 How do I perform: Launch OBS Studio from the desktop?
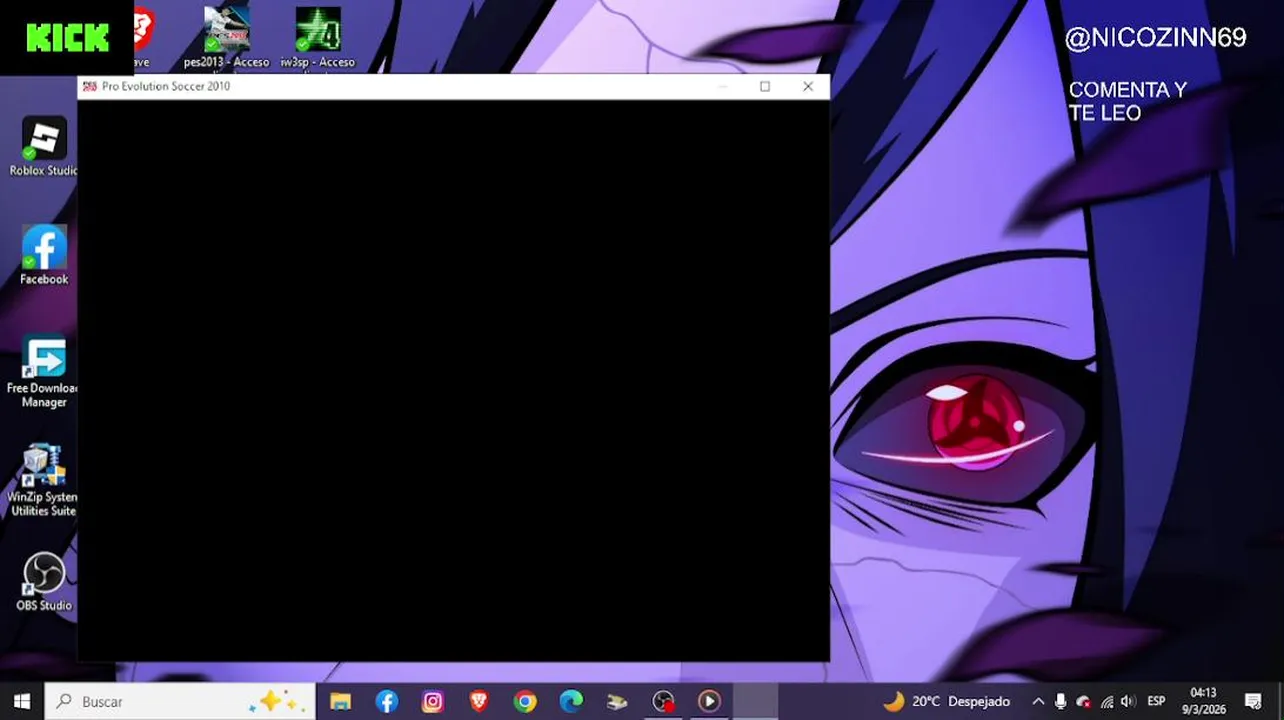click(44, 581)
